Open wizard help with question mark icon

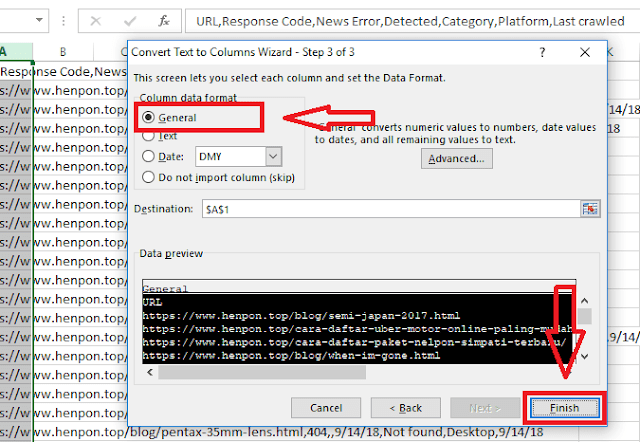click(x=542, y=52)
